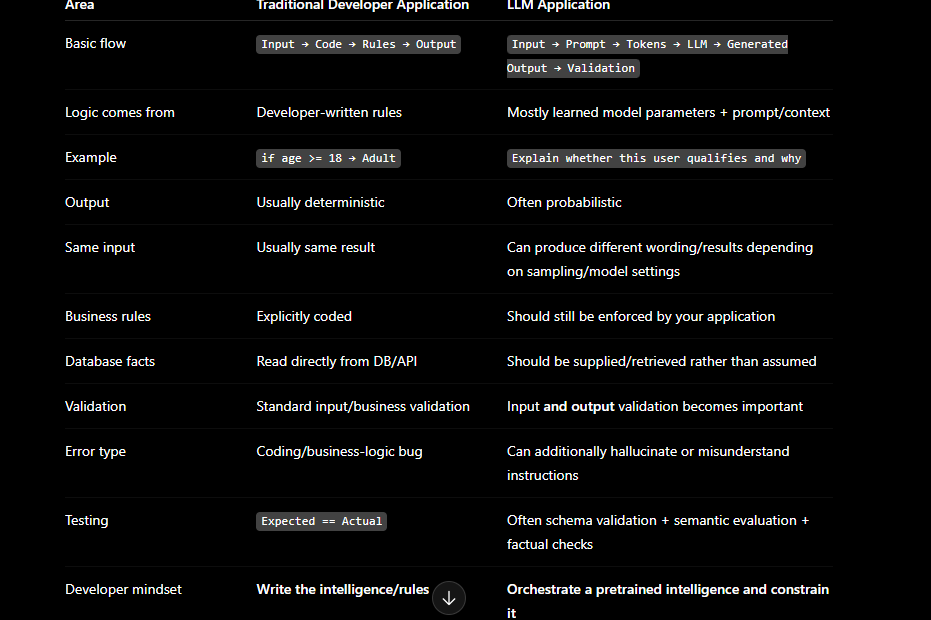Click the bold 'Write the intelligence/rules' text

[x=343, y=590]
